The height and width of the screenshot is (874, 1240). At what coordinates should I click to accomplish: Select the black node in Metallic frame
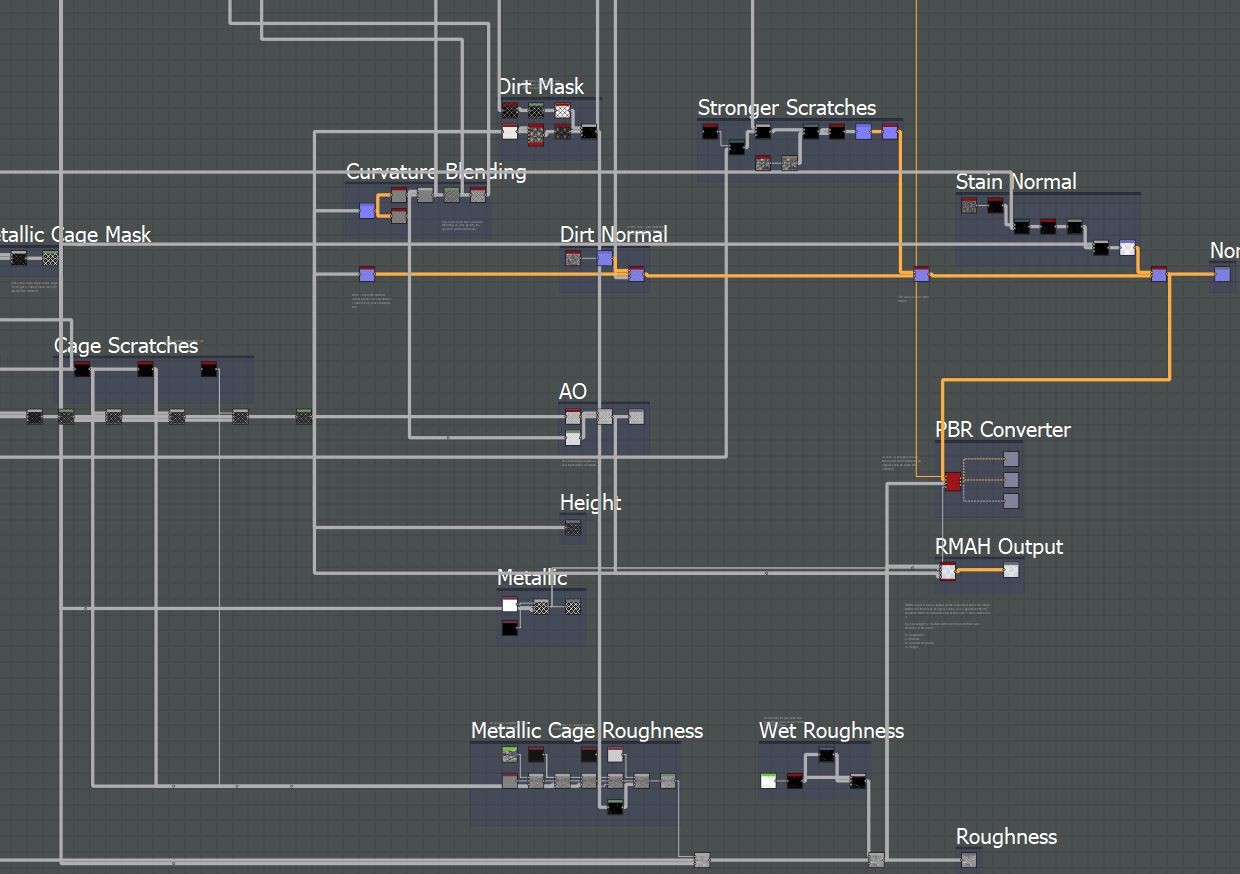point(509,628)
